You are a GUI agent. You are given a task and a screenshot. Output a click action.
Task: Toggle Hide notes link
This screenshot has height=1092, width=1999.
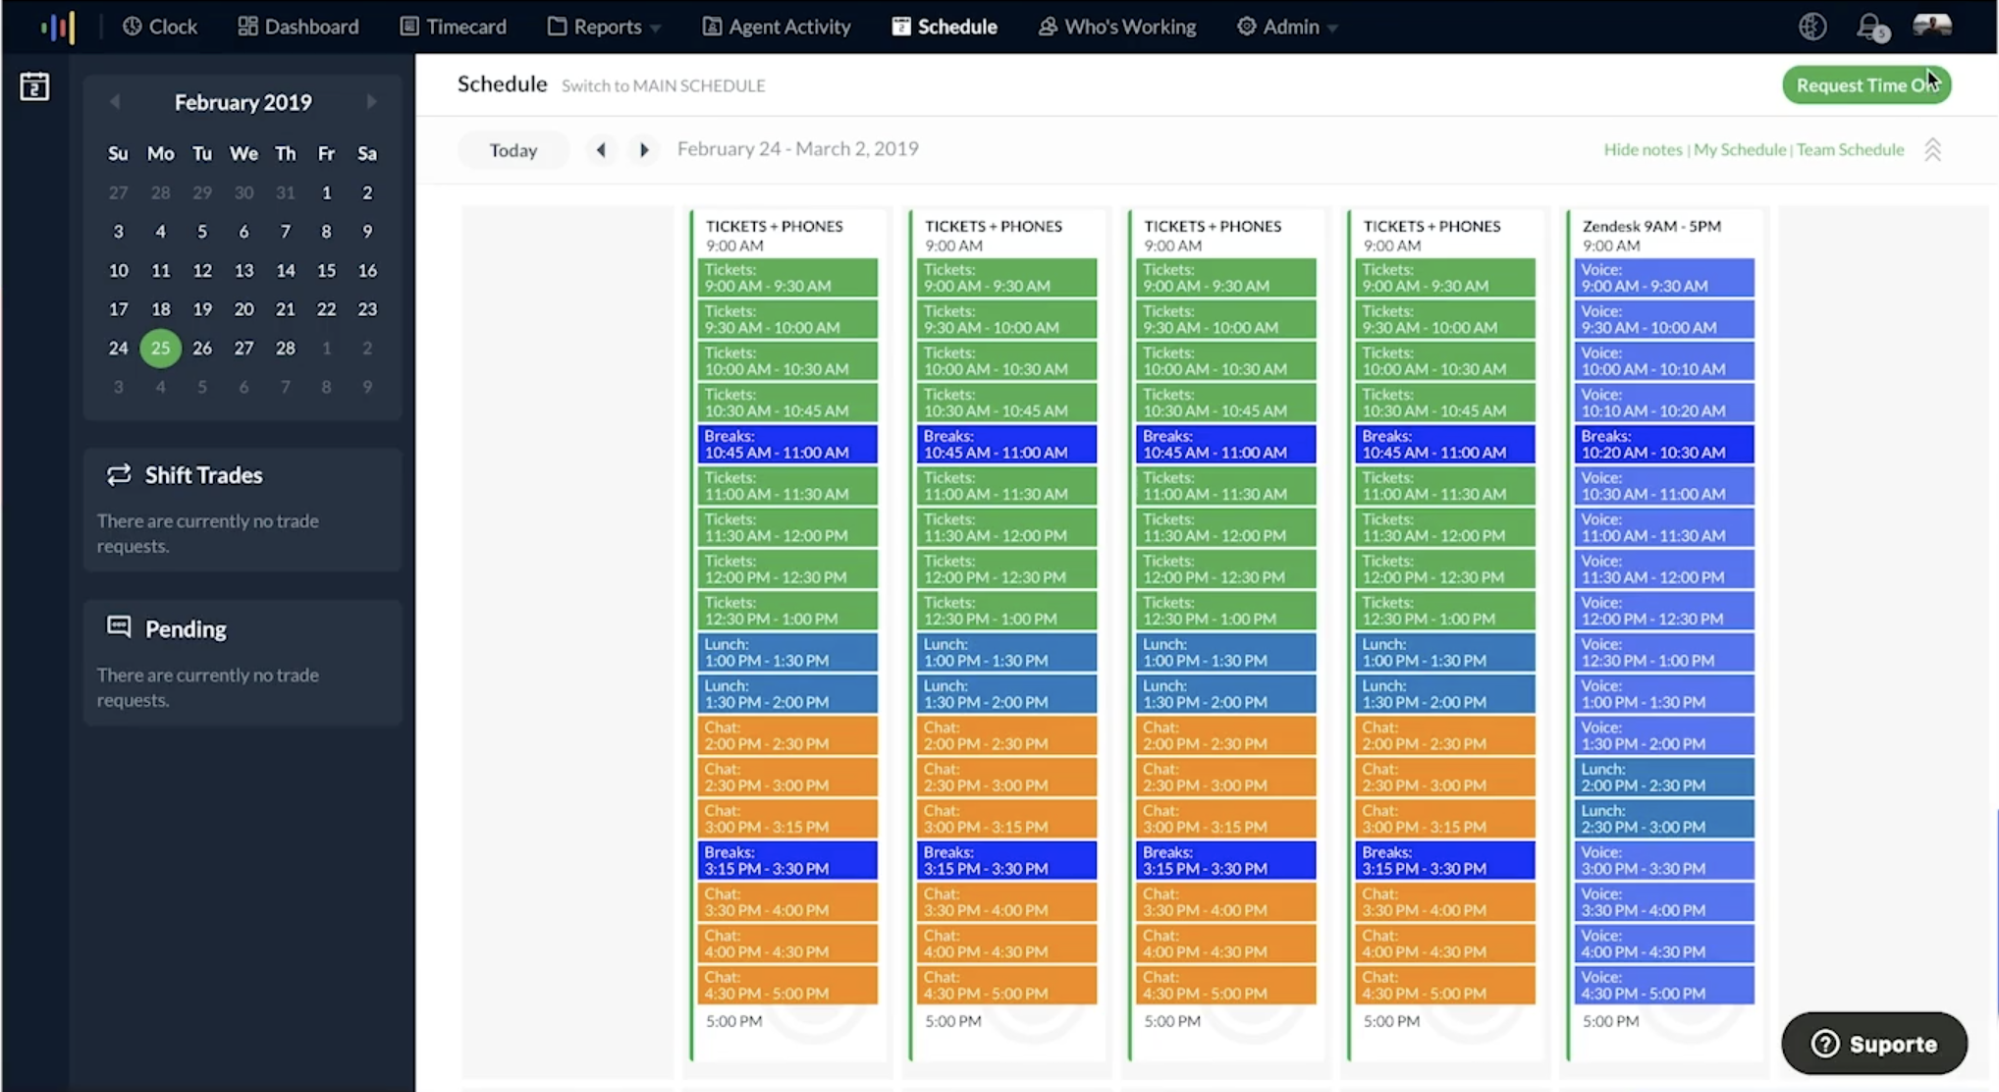coord(1643,150)
